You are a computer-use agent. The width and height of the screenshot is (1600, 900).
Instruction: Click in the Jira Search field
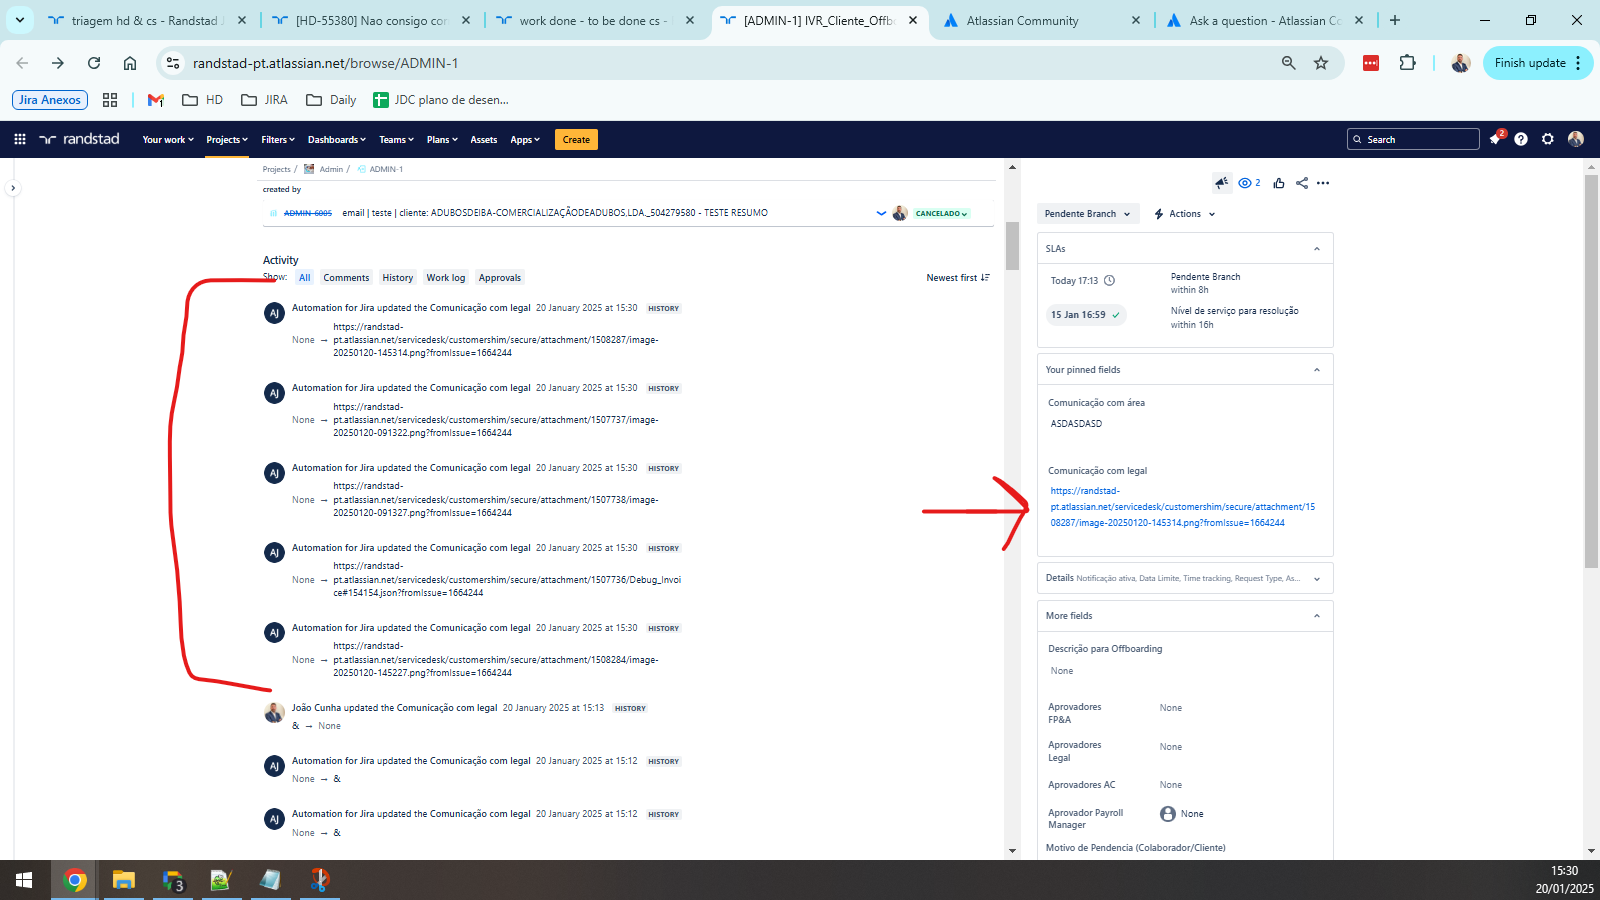coord(1413,139)
